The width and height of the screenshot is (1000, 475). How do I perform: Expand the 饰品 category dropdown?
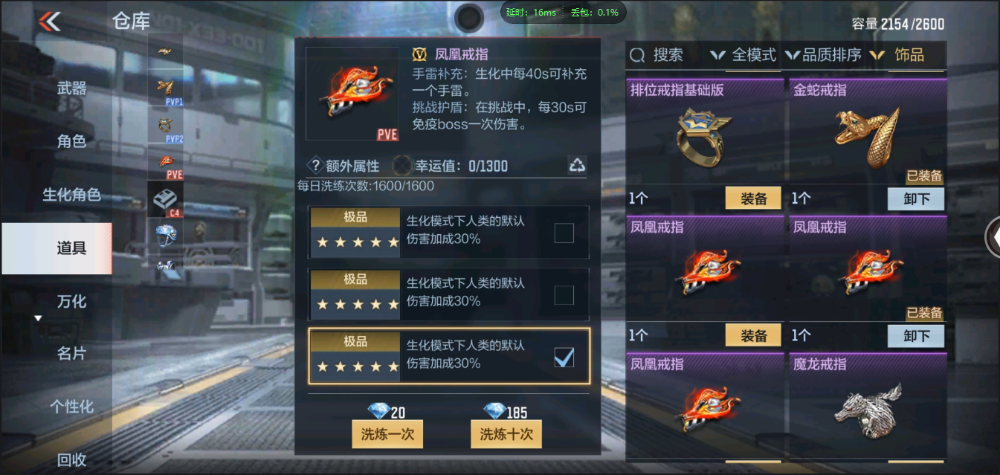[x=897, y=55]
